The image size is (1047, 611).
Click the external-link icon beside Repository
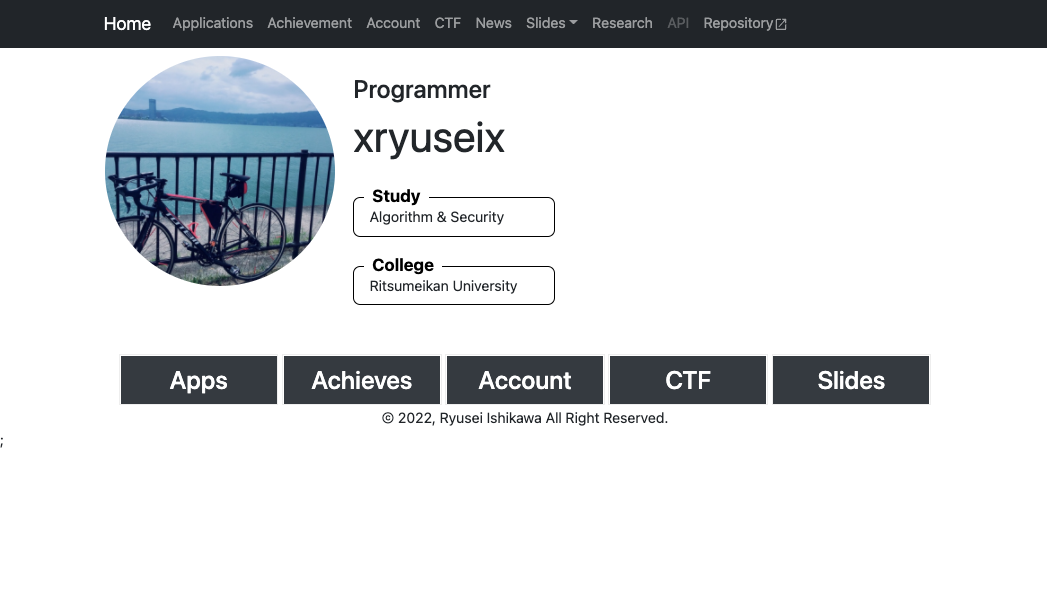[x=781, y=24]
